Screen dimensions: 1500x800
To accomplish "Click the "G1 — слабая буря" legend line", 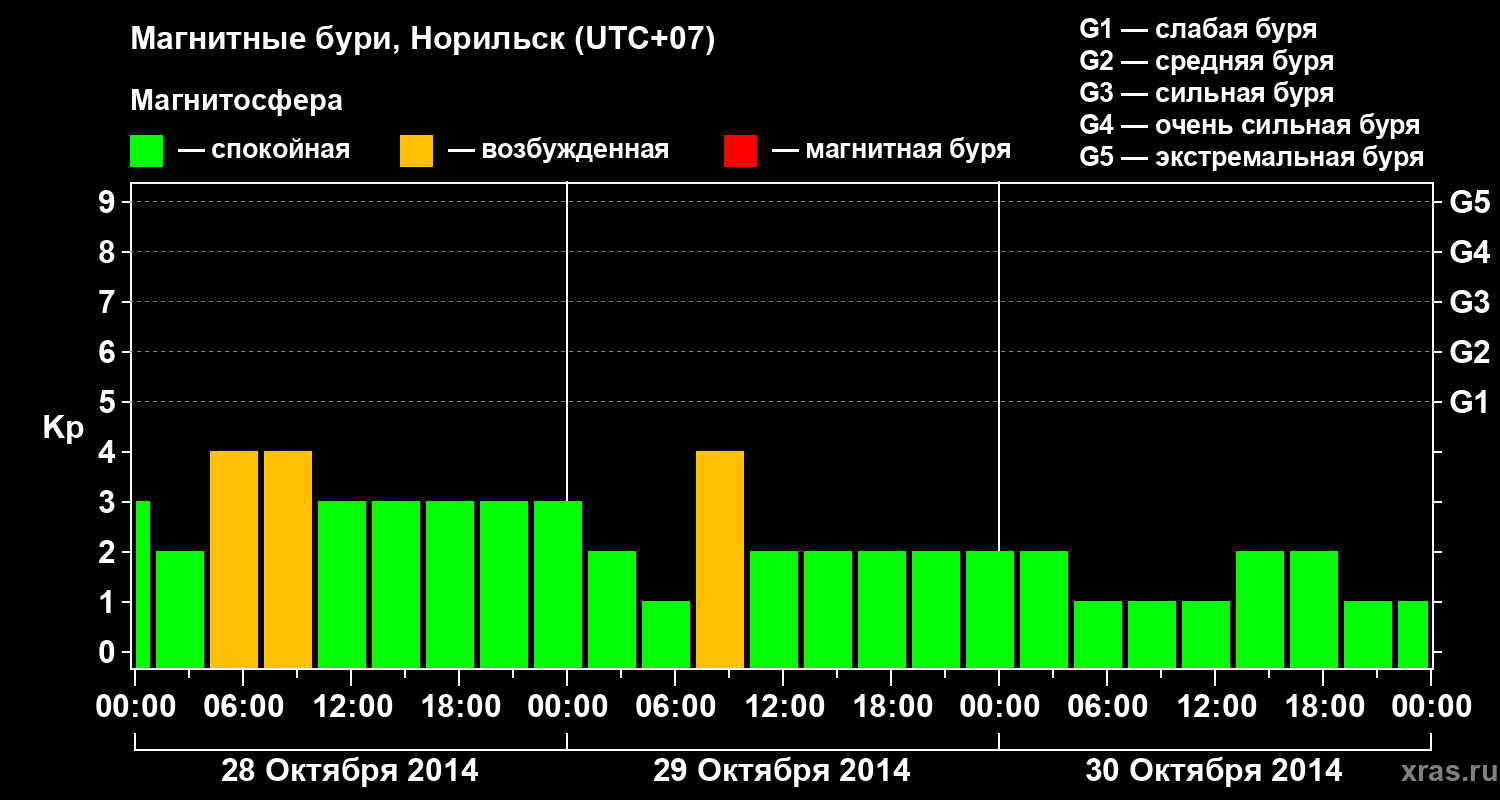I will coord(1198,29).
